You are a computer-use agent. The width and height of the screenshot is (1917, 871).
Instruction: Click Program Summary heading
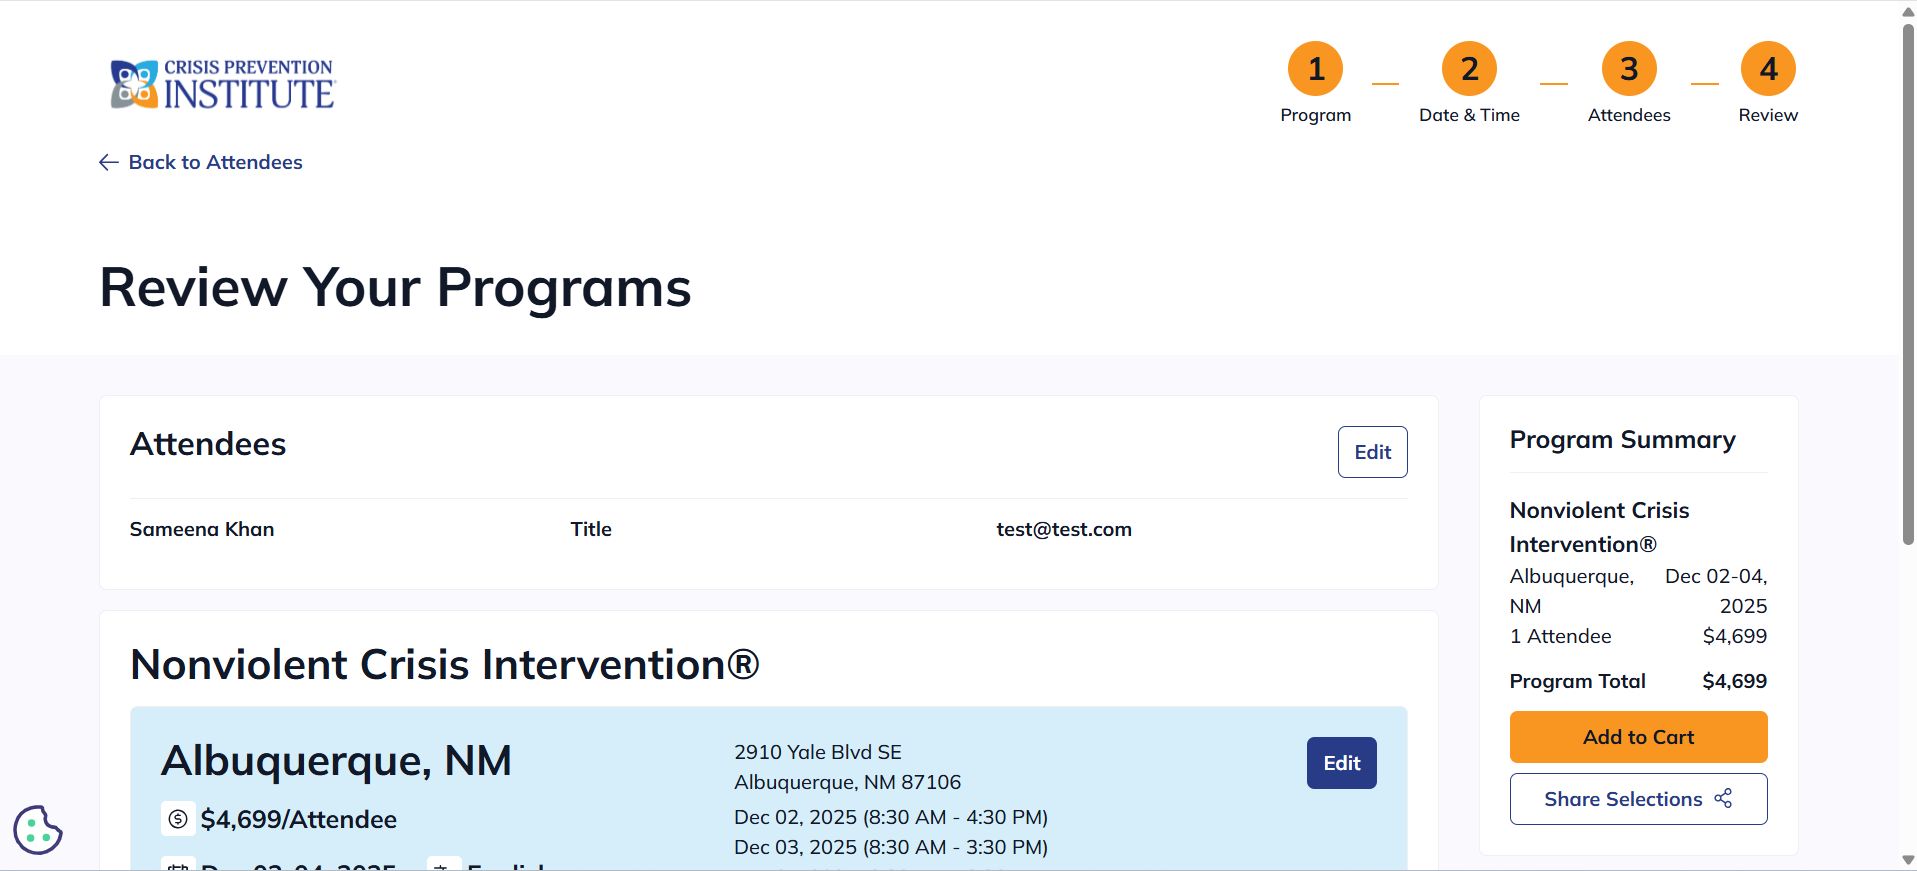click(1622, 440)
